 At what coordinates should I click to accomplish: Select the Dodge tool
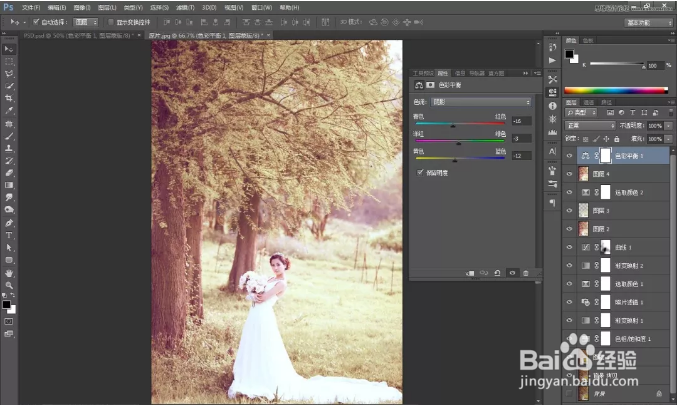(9, 210)
